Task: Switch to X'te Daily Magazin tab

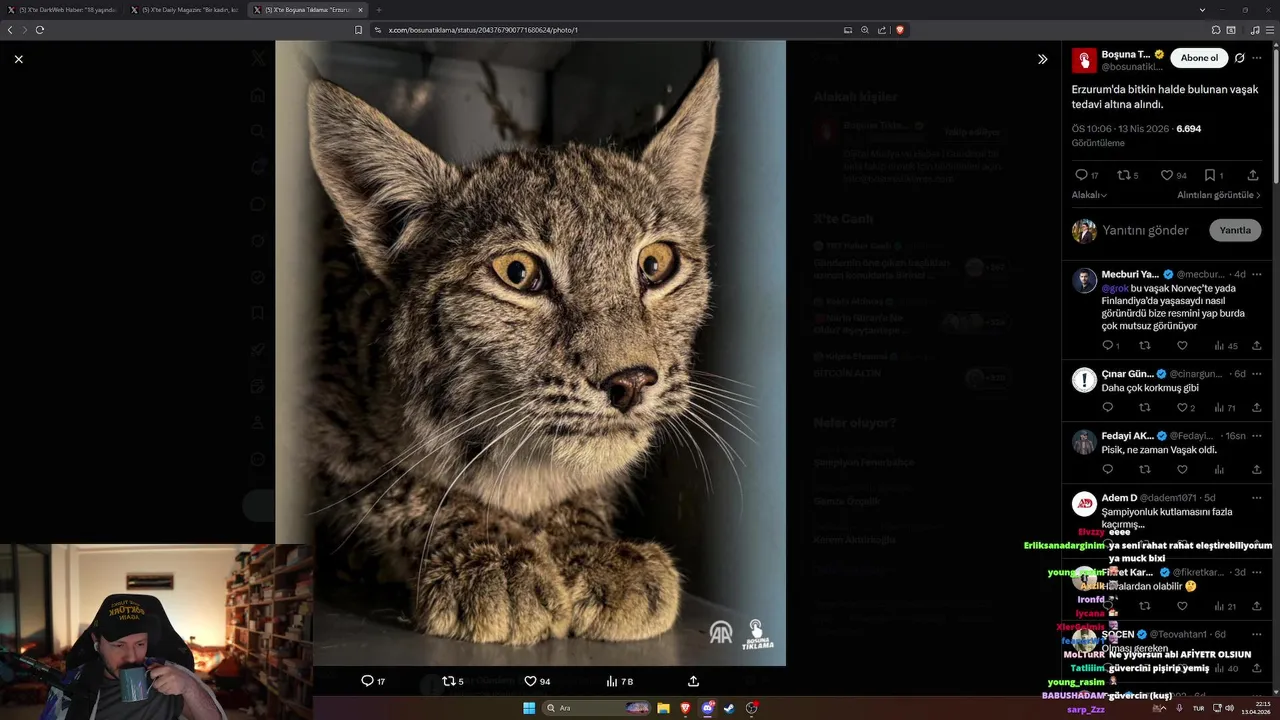Action: tap(184, 10)
